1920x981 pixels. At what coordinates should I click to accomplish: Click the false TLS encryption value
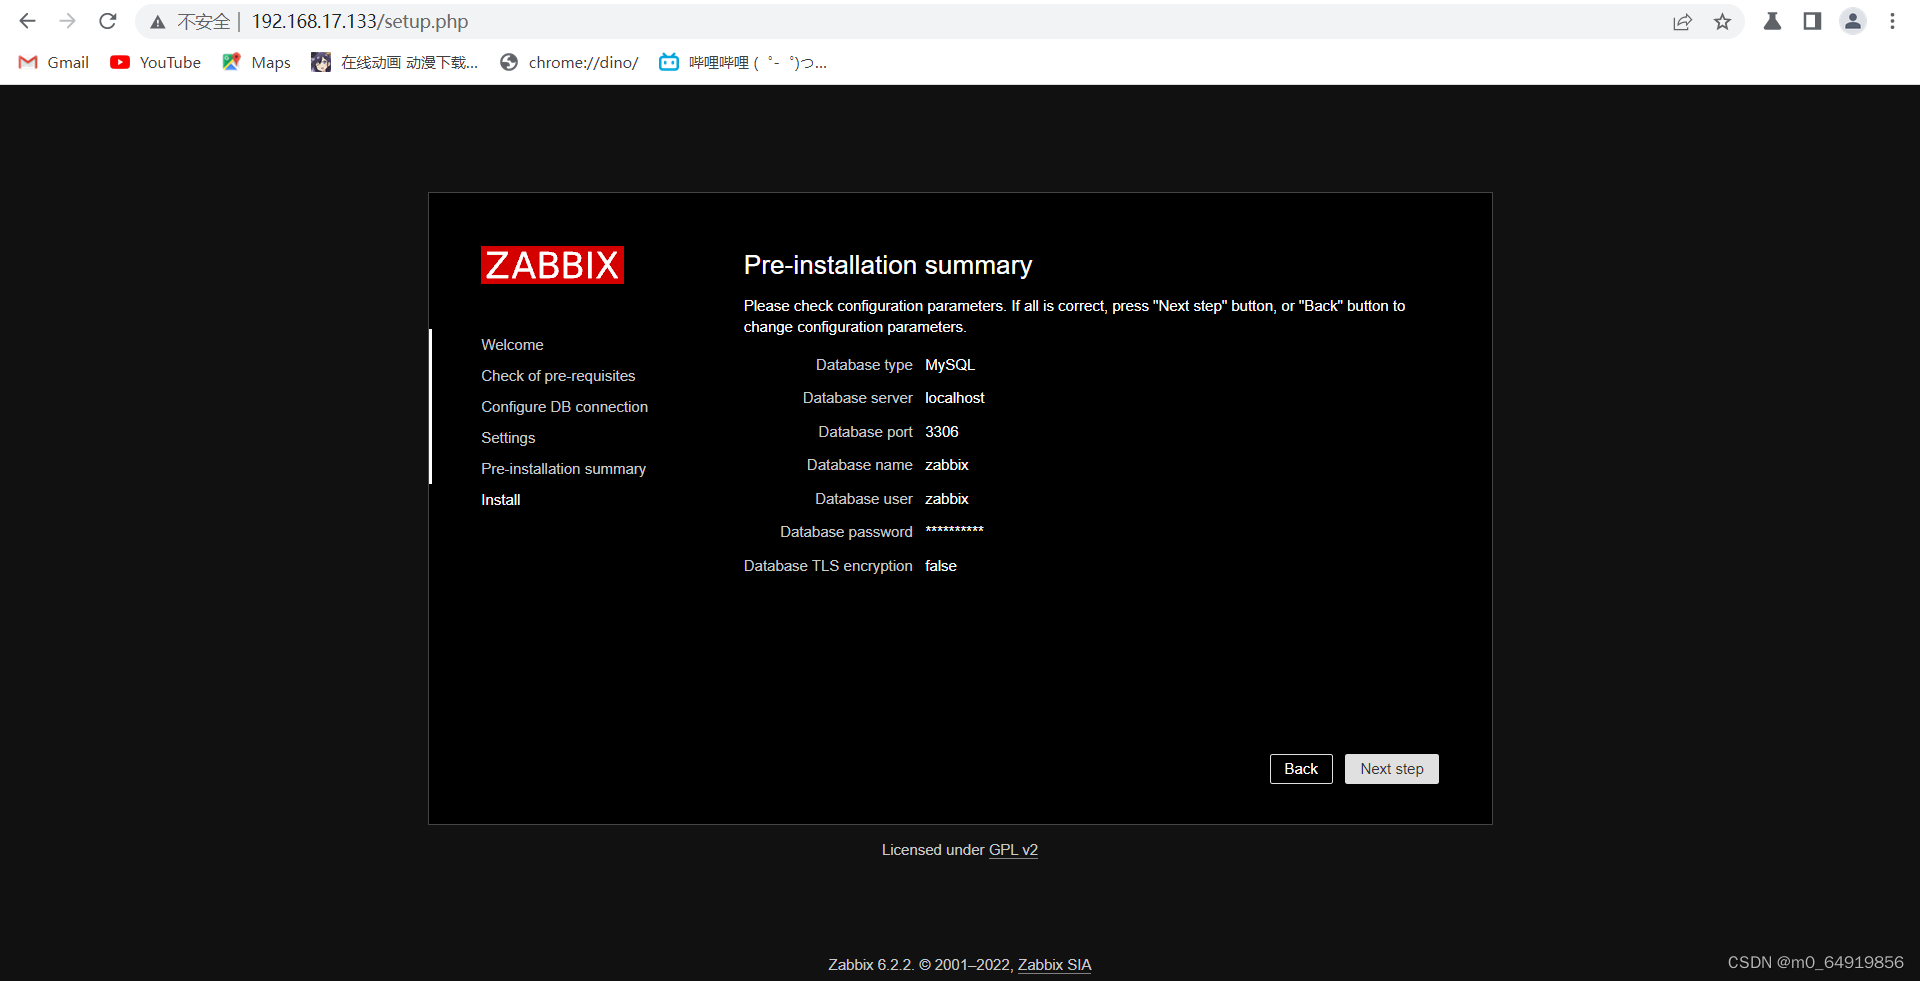click(x=940, y=566)
